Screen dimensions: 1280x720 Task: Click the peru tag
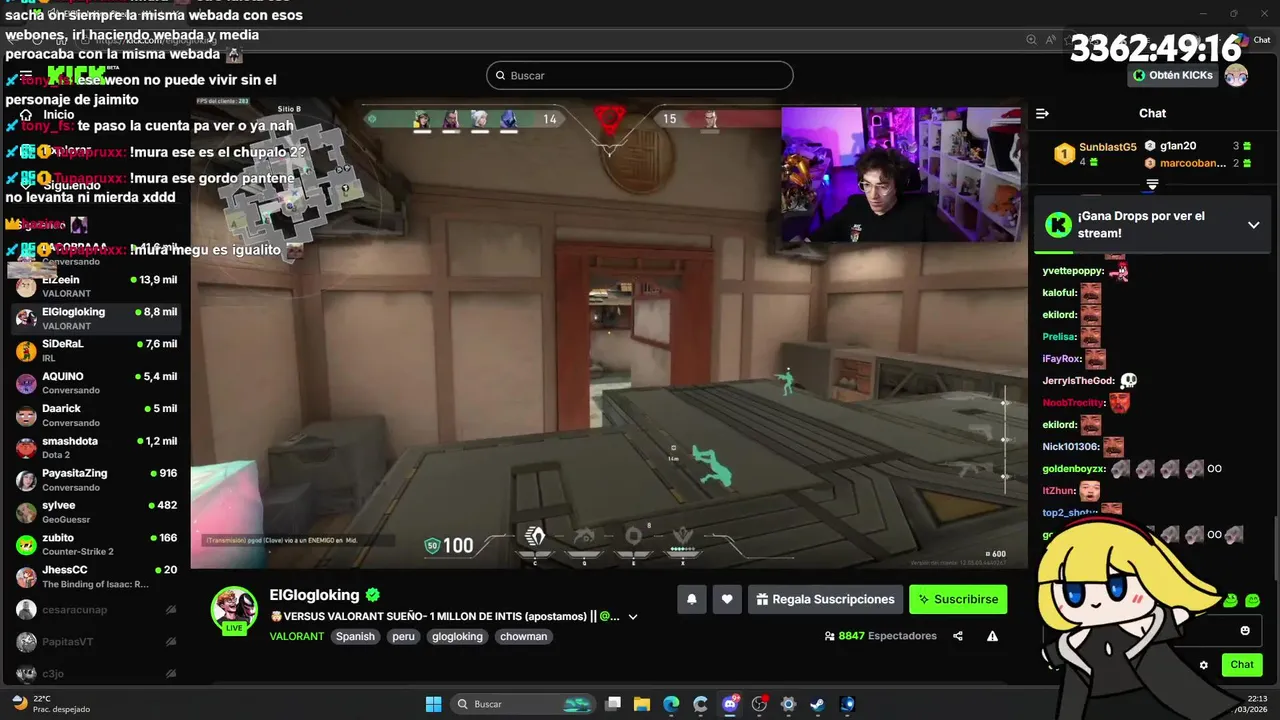(x=404, y=636)
